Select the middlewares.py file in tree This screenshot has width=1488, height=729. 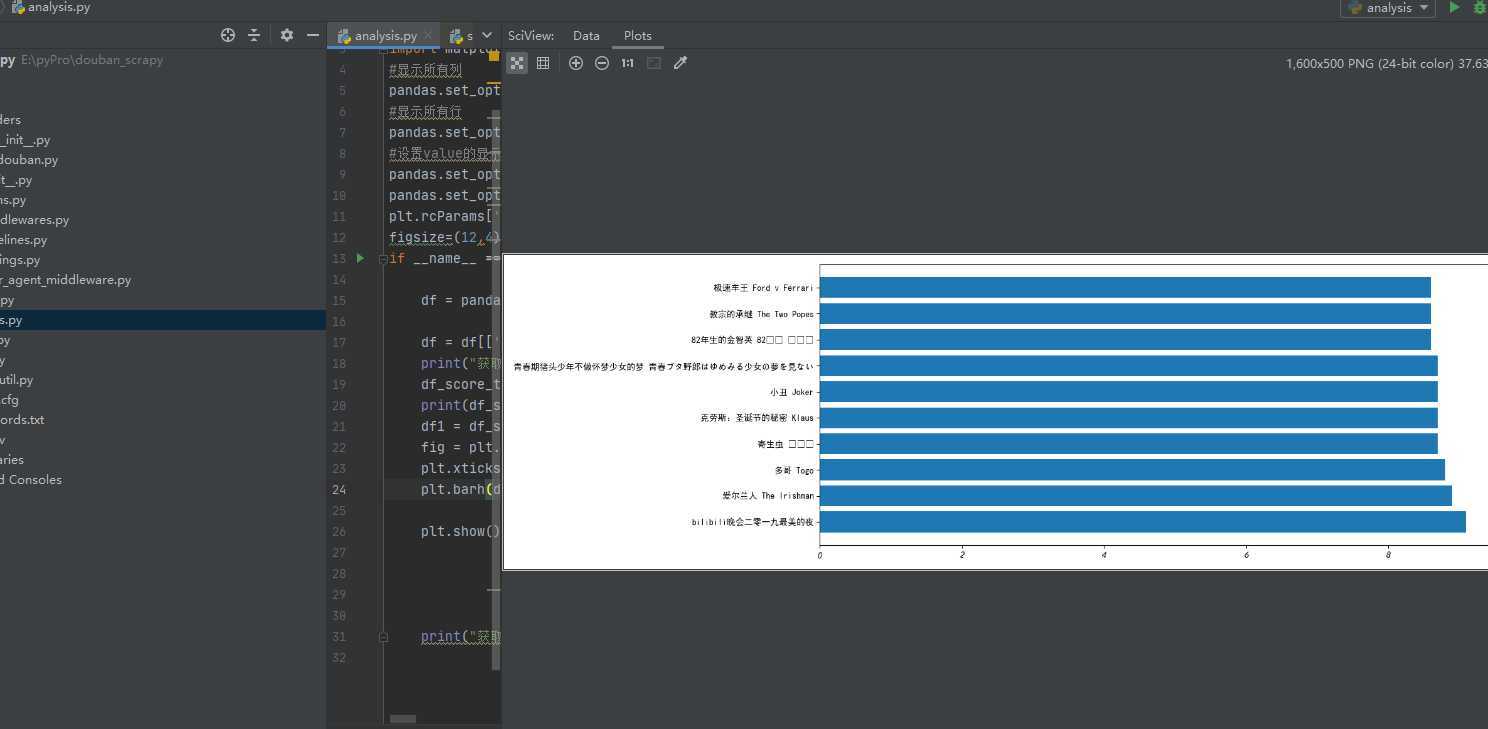(34, 220)
